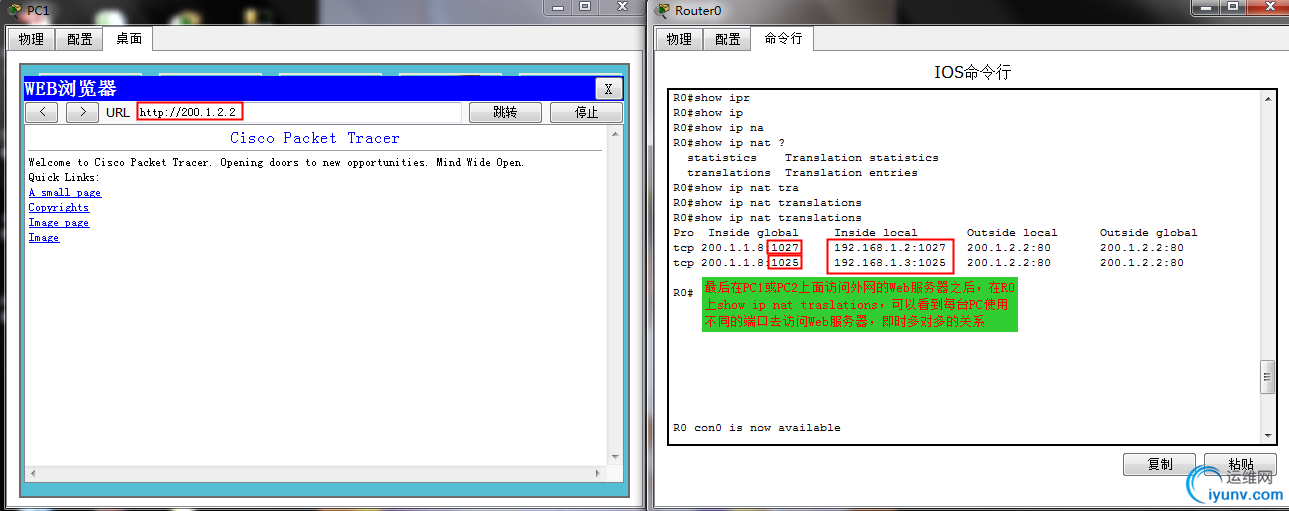This screenshot has width=1289, height=511.
Task: Click the 停止 (Stop) button
Action: pos(586,112)
